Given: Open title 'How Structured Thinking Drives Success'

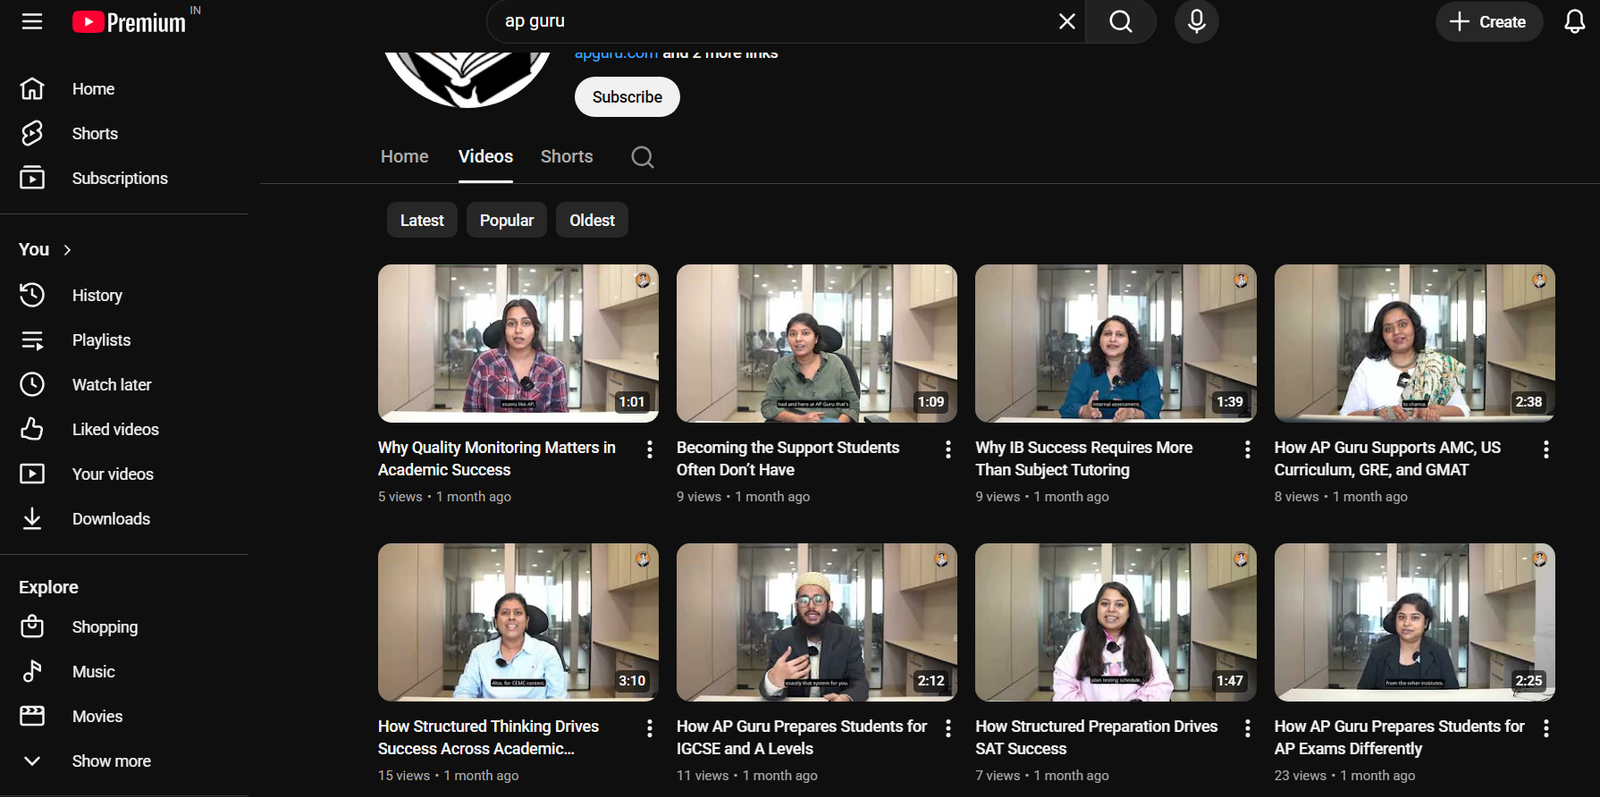Looking at the screenshot, I should pos(488,738).
